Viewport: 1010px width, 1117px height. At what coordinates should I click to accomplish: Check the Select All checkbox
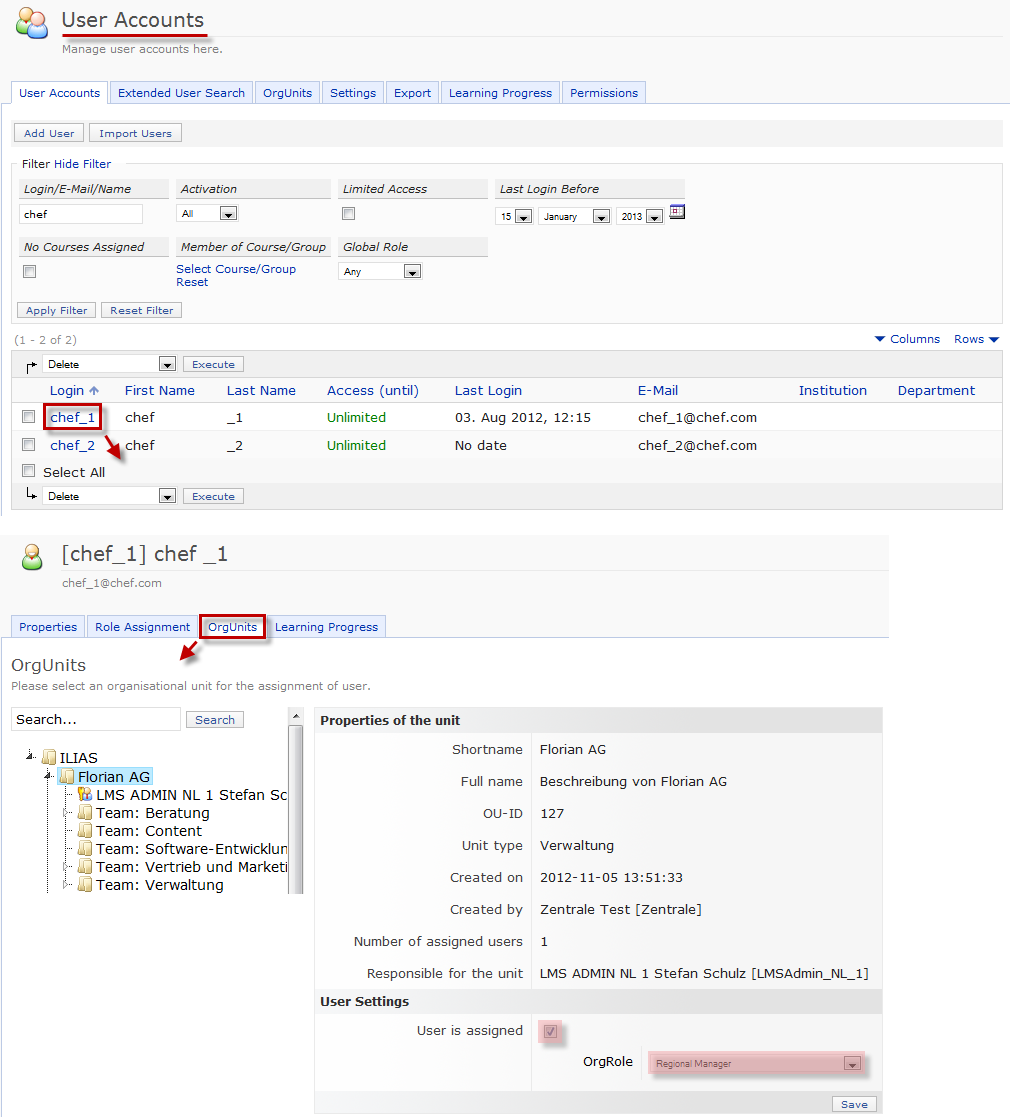pos(29,471)
